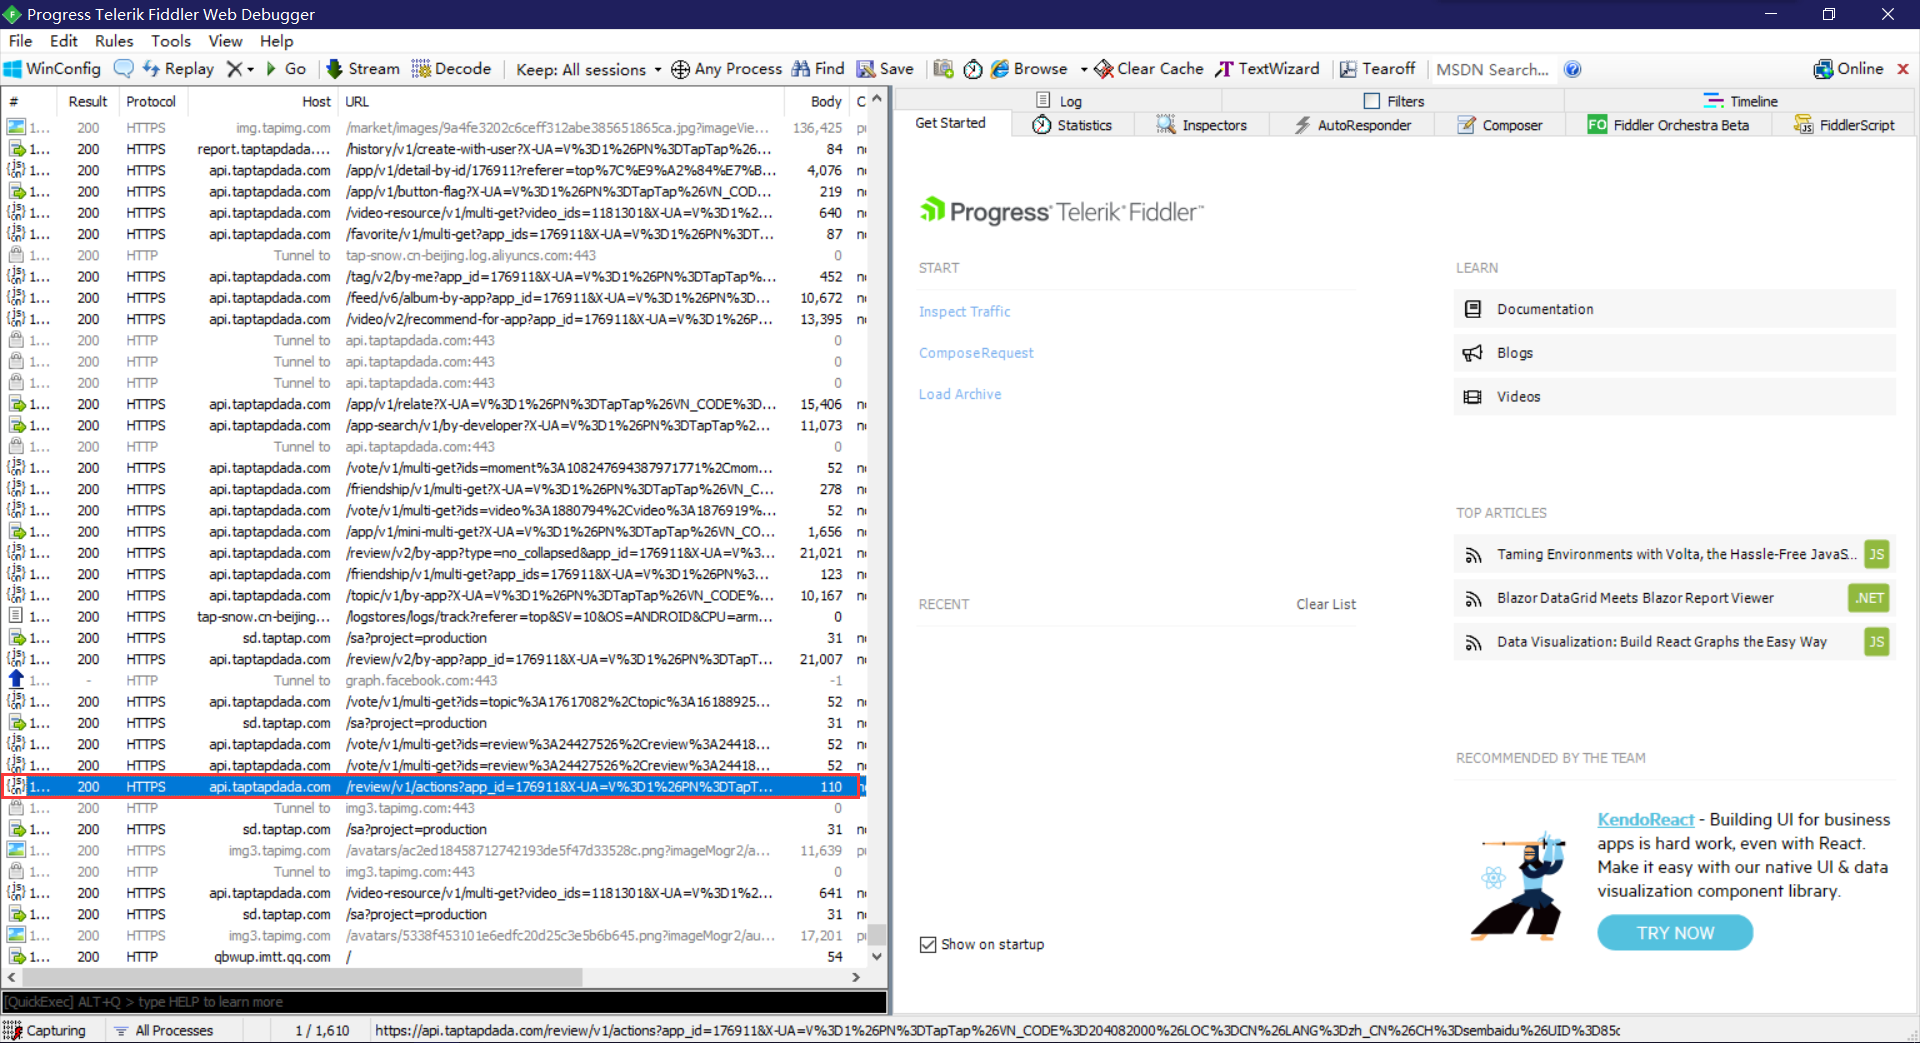The height and width of the screenshot is (1043, 1920).
Task: Click the Remove sessions X icon
Action: pyautogui.click(x=234, y=69)
